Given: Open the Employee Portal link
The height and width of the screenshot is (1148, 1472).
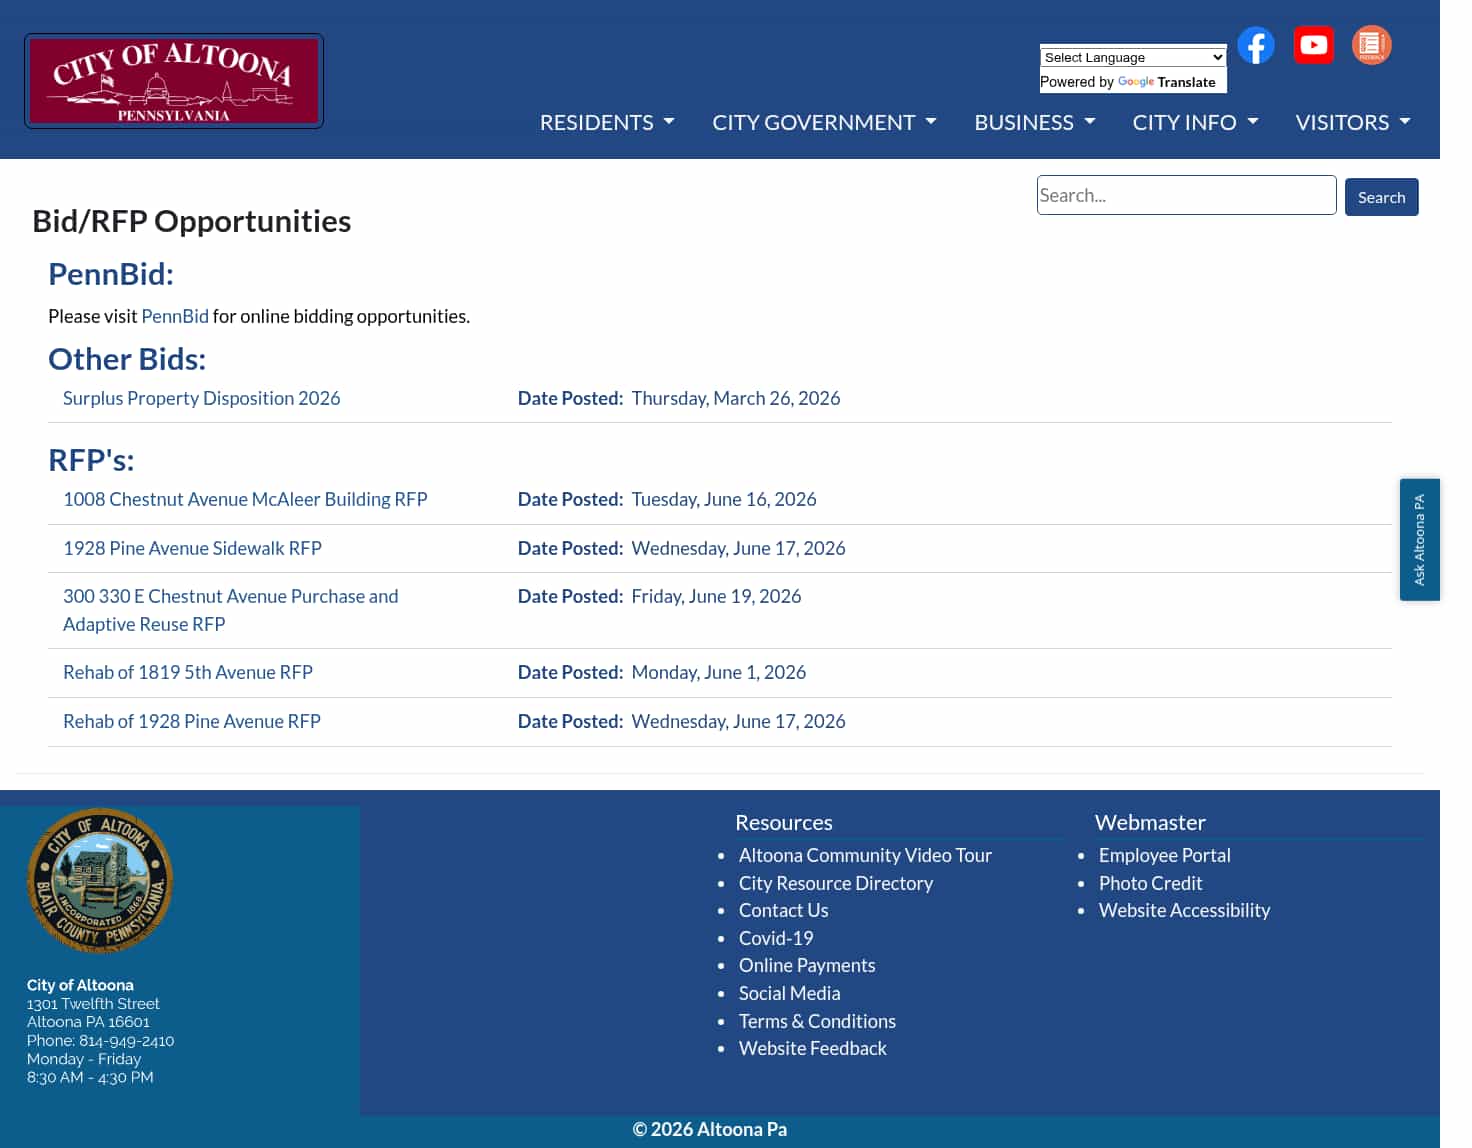Looking at the screenshot, I should click(x=1165, y=855).
